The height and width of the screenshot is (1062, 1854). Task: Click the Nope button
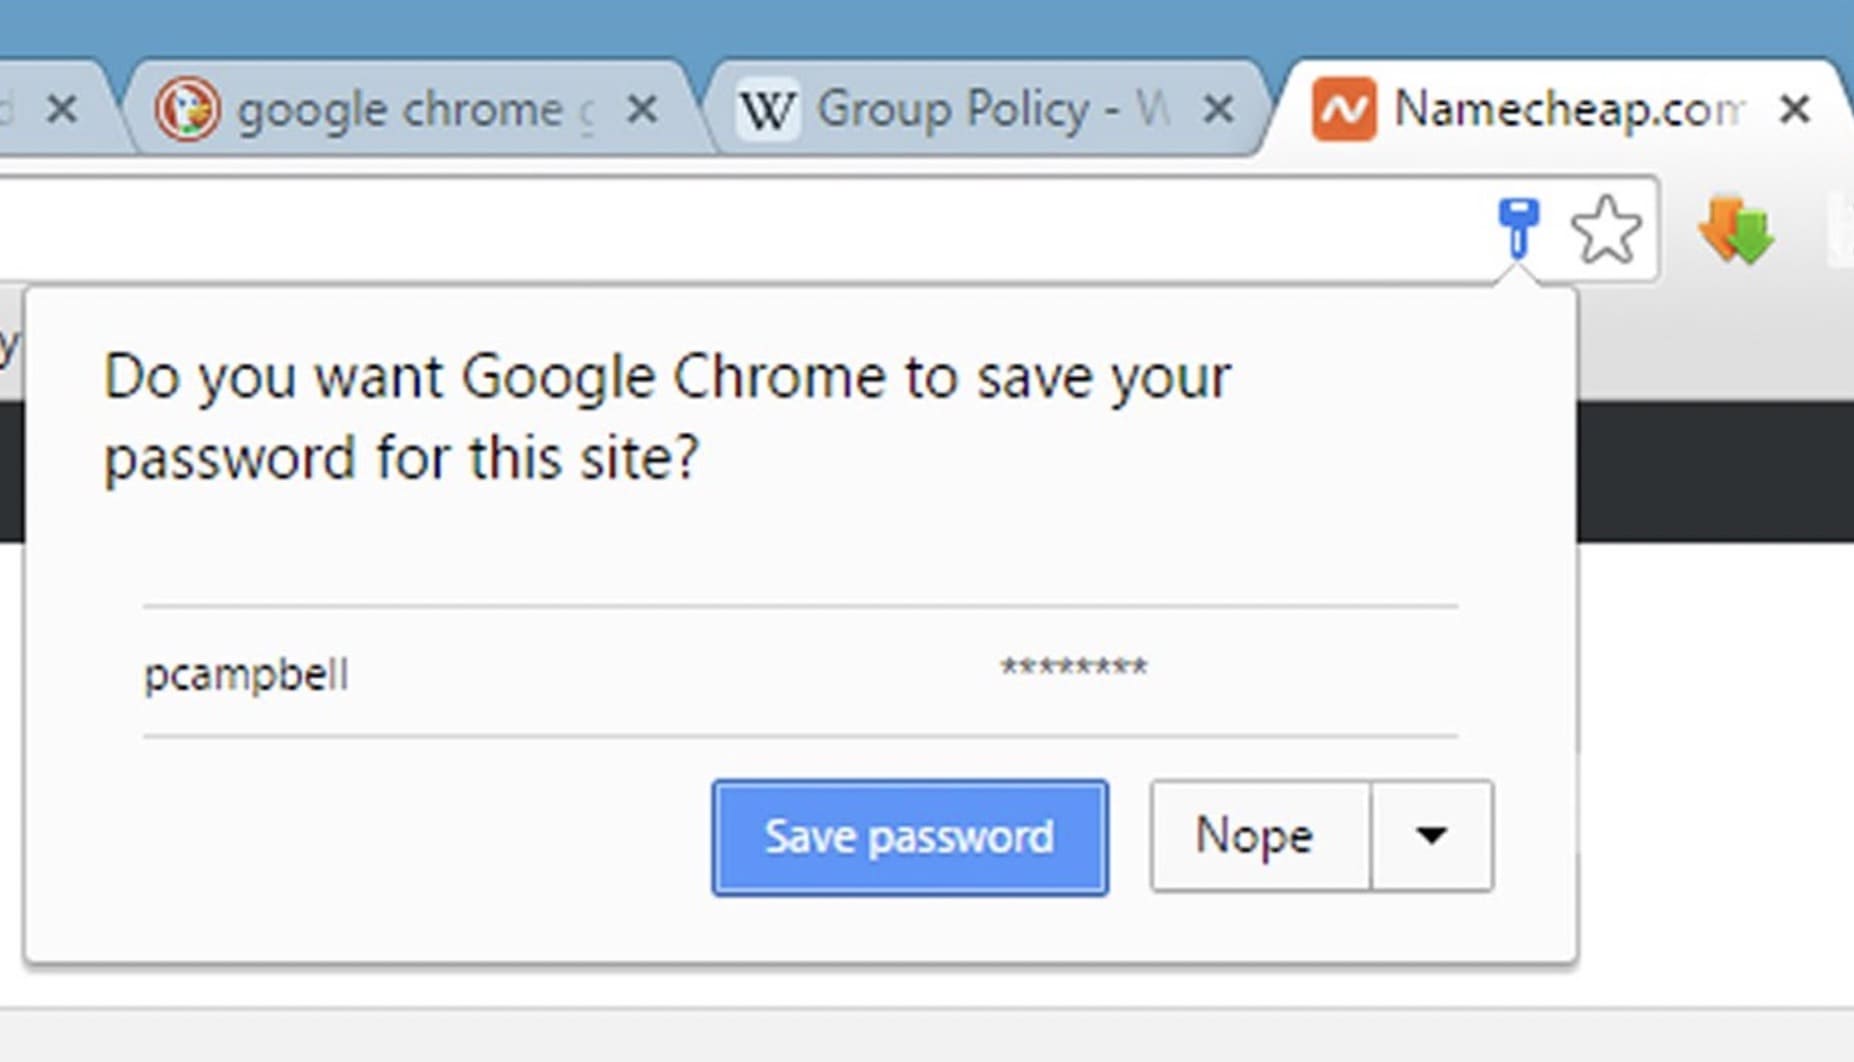coord(1255,836)
